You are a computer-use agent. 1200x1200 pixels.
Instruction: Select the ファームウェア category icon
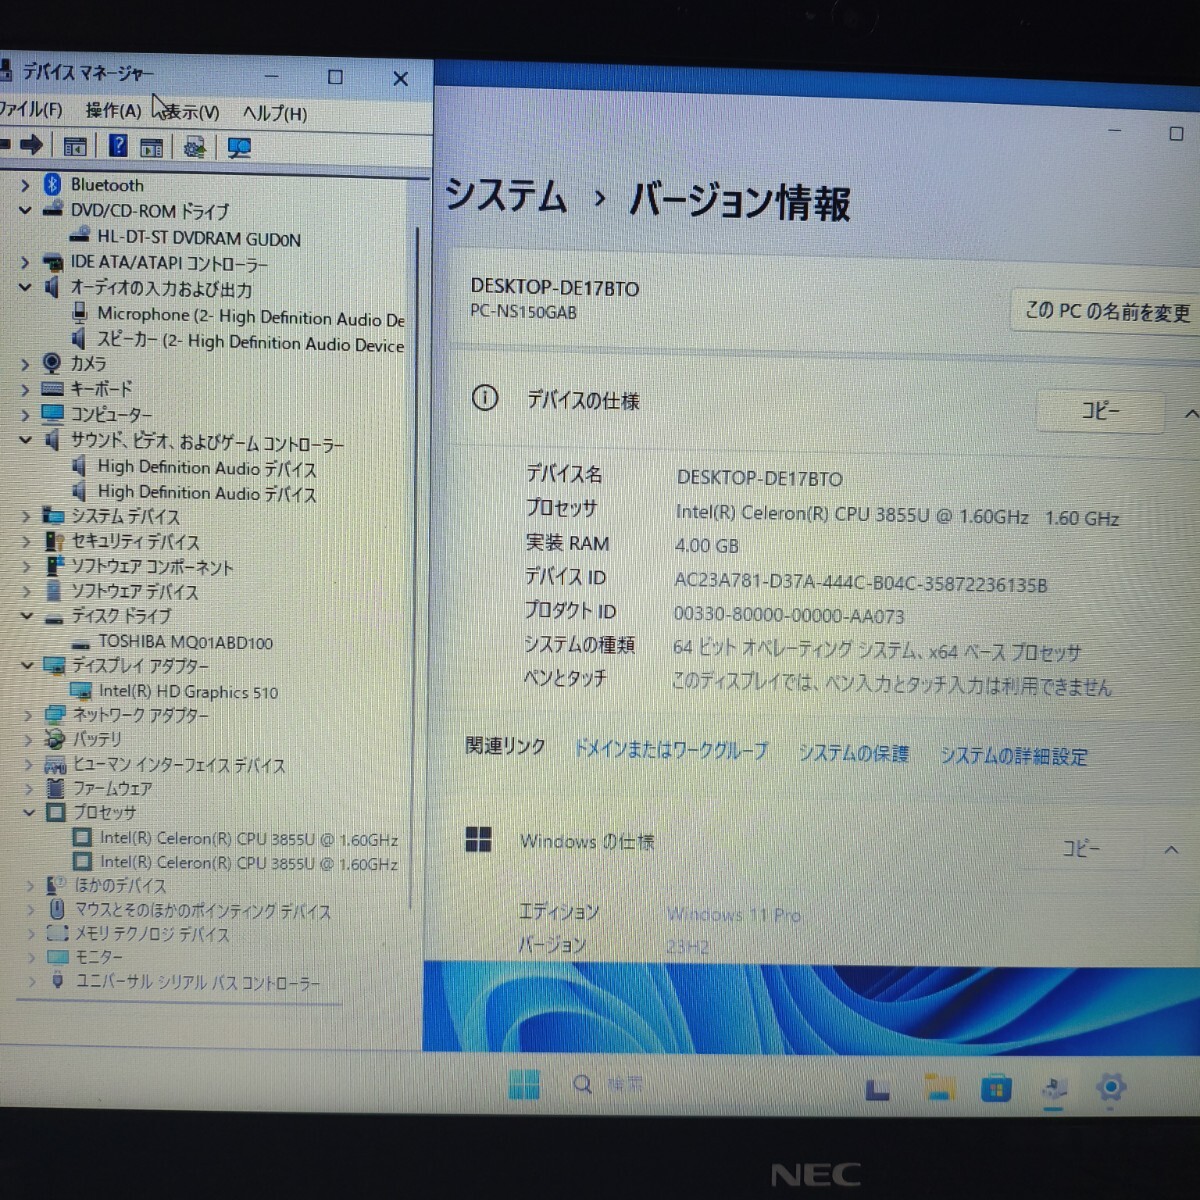coord(56,788)
